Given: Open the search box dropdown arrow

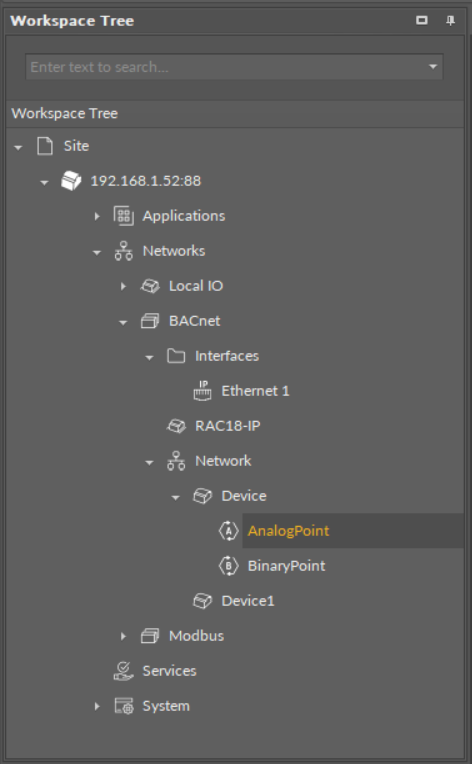Looking at the screenshot, I should pyautogui.click(x=433, y=67).
